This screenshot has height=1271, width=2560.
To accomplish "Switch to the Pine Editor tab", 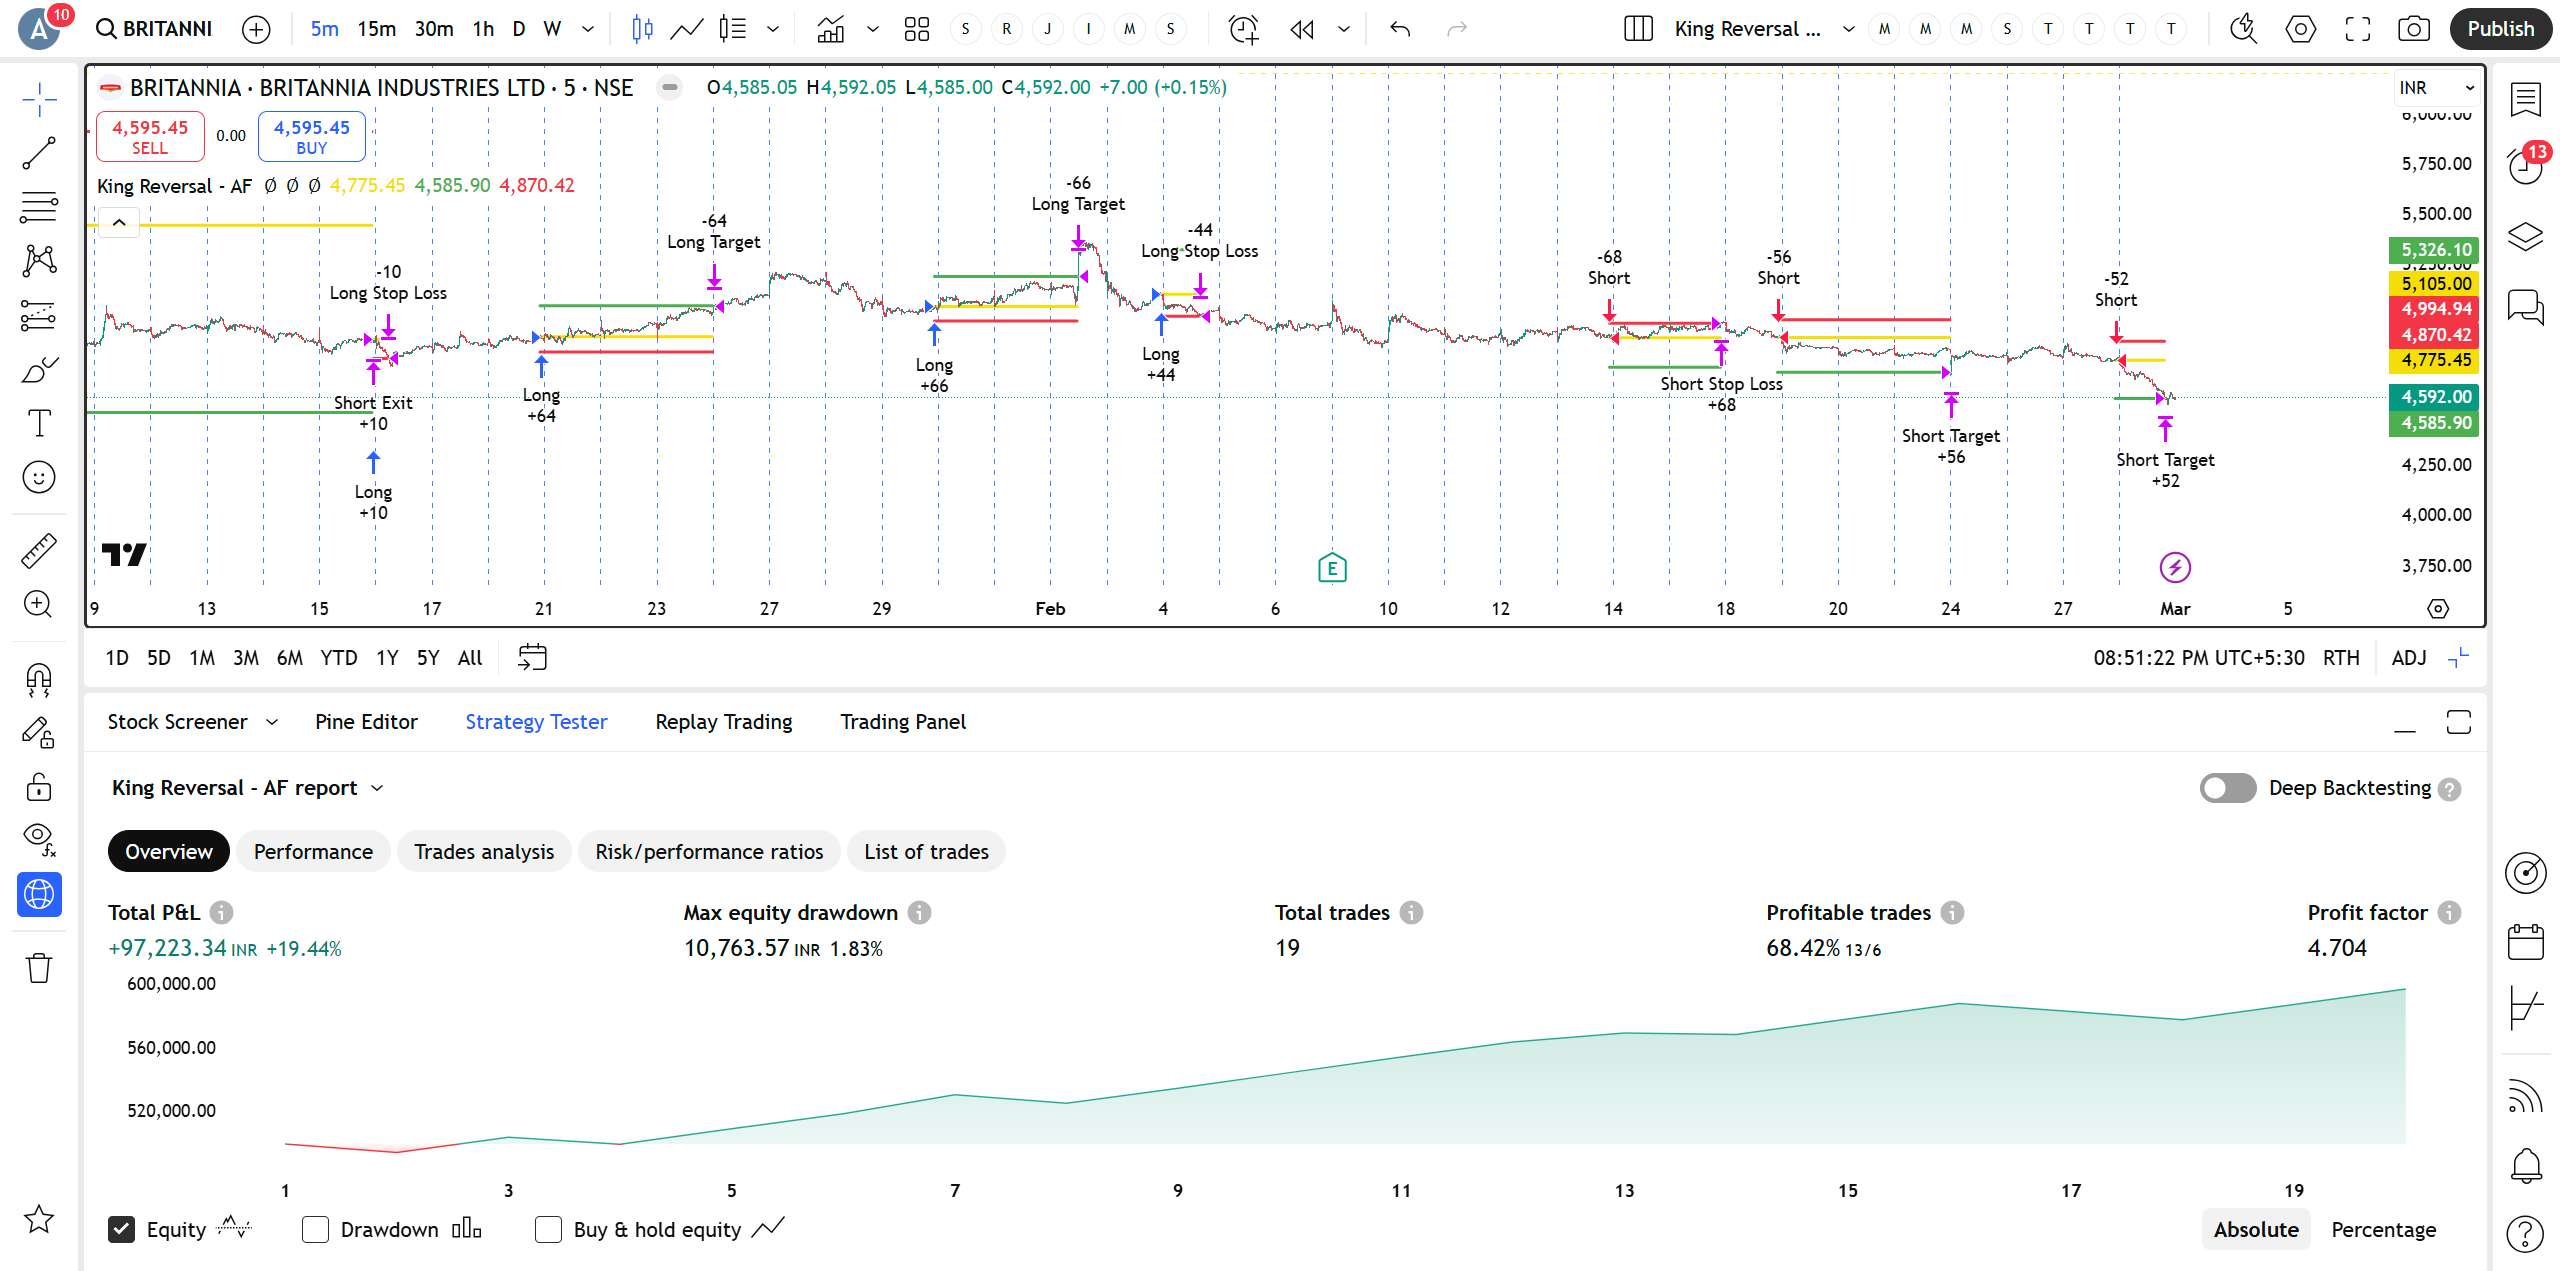I will pyautogui.click(x=366, y=722).
